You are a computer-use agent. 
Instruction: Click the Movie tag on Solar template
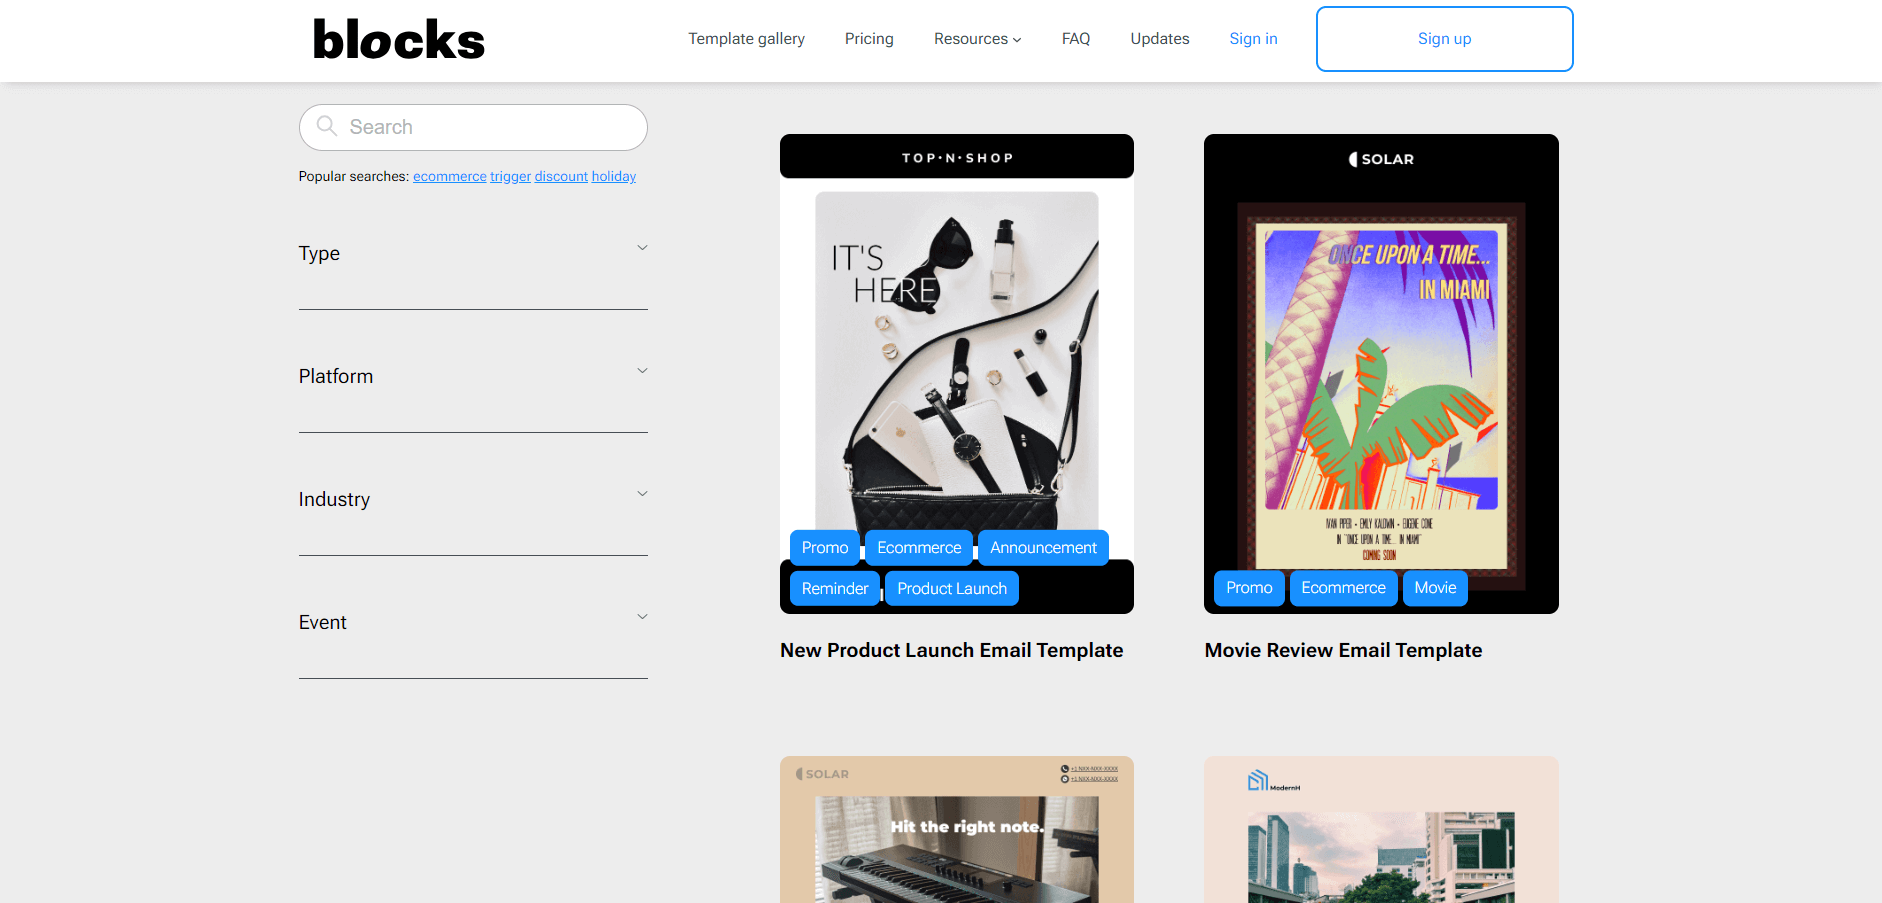click(1435, 588)
